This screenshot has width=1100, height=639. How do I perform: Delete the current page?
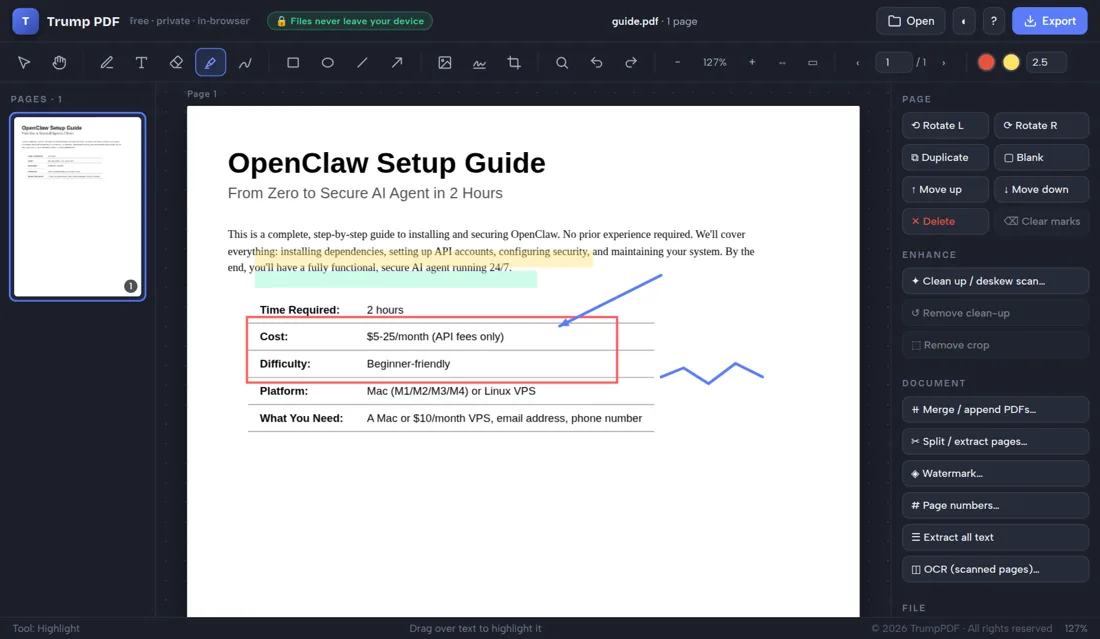945,221
